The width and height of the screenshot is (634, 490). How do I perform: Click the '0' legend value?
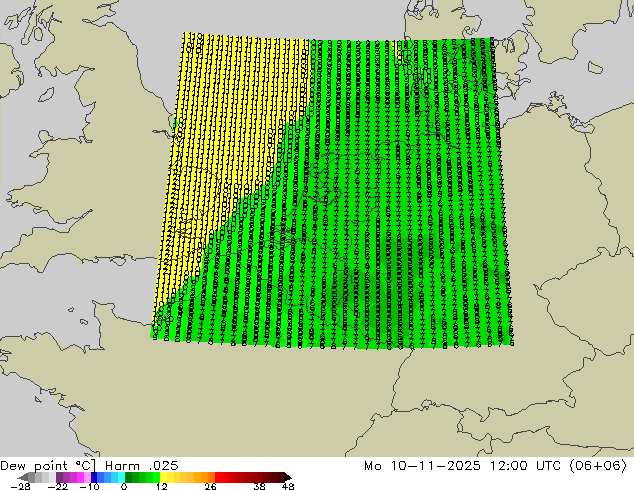click(124, 486)
